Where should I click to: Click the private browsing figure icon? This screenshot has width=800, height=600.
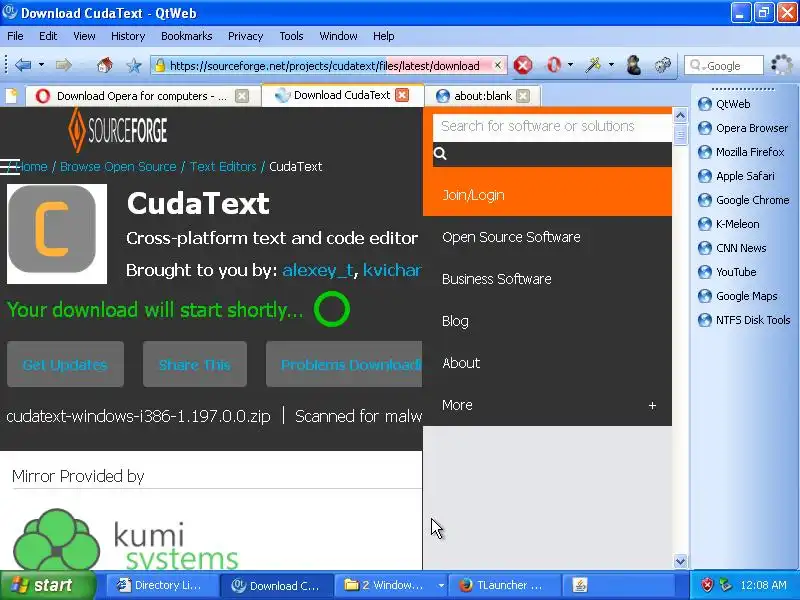[634, 65]
